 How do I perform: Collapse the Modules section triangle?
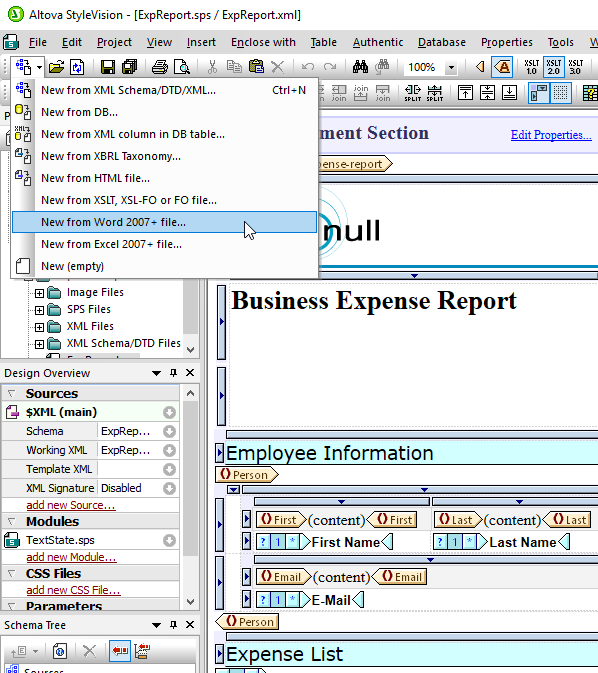[x=12, y=521]
